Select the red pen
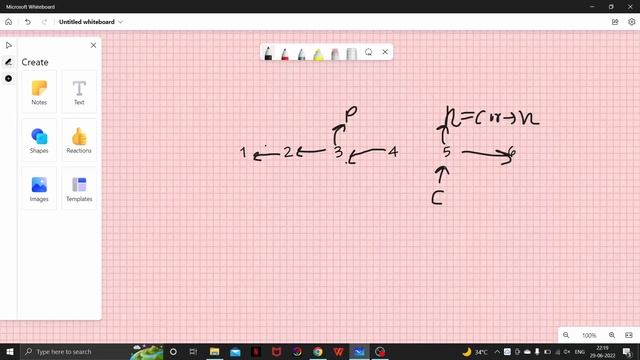Image resolution: width=640 pixels, height=360 pixels. (285, 53)
